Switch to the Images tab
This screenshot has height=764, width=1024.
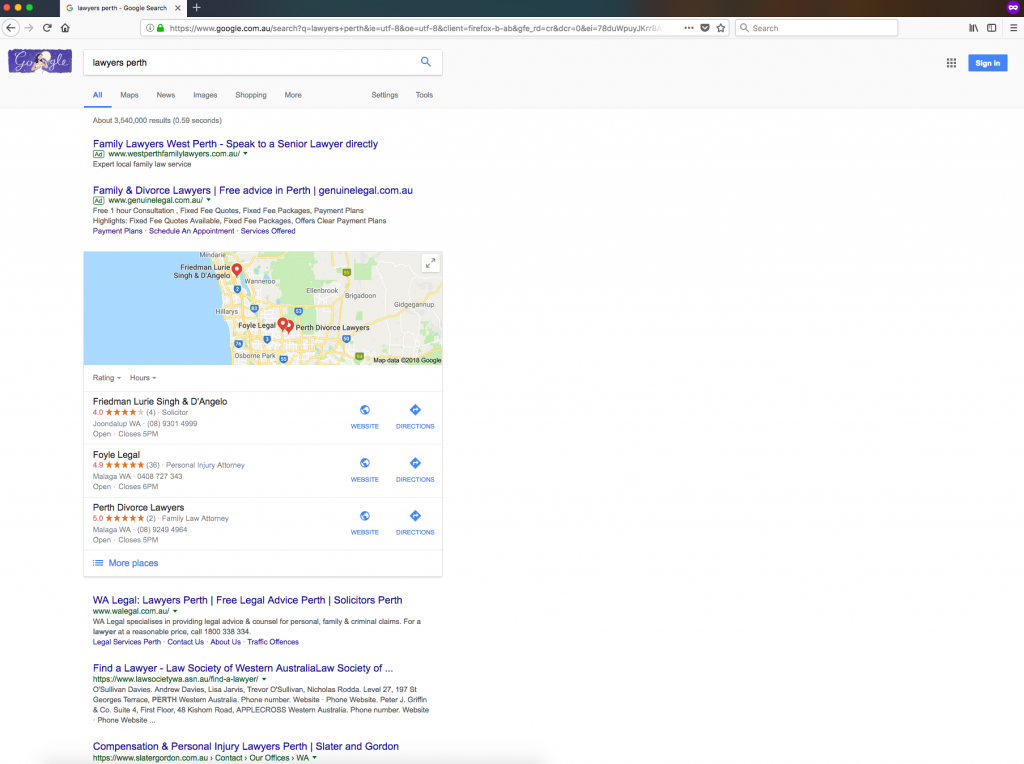click(205, 95)
